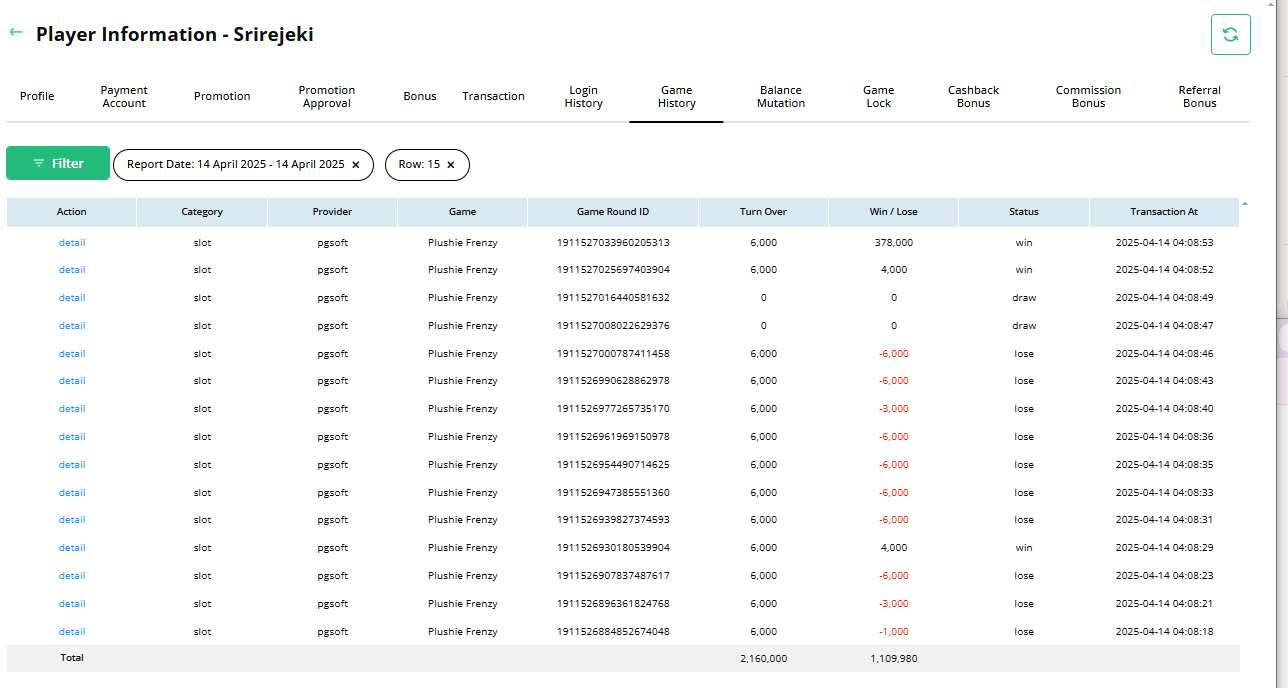This screenshot has width=1288, height=688.
Task: Click win status at 04:08:29 row
Action: (x=1024, y=548)
